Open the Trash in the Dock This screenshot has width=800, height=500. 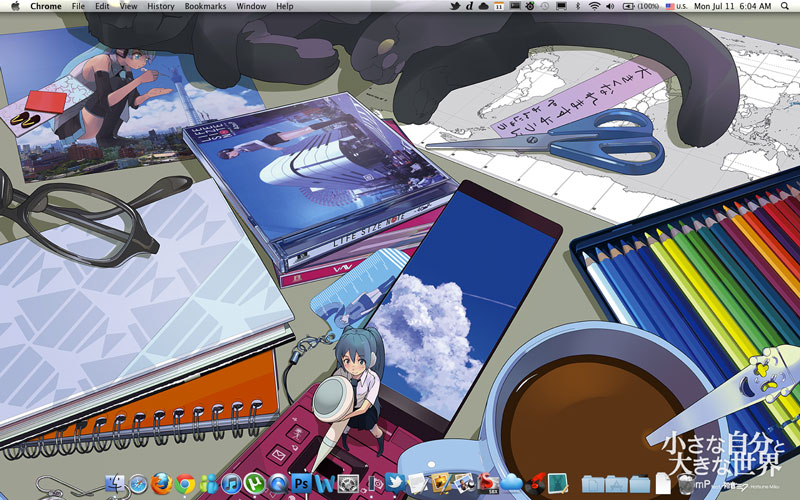point(686,484)
